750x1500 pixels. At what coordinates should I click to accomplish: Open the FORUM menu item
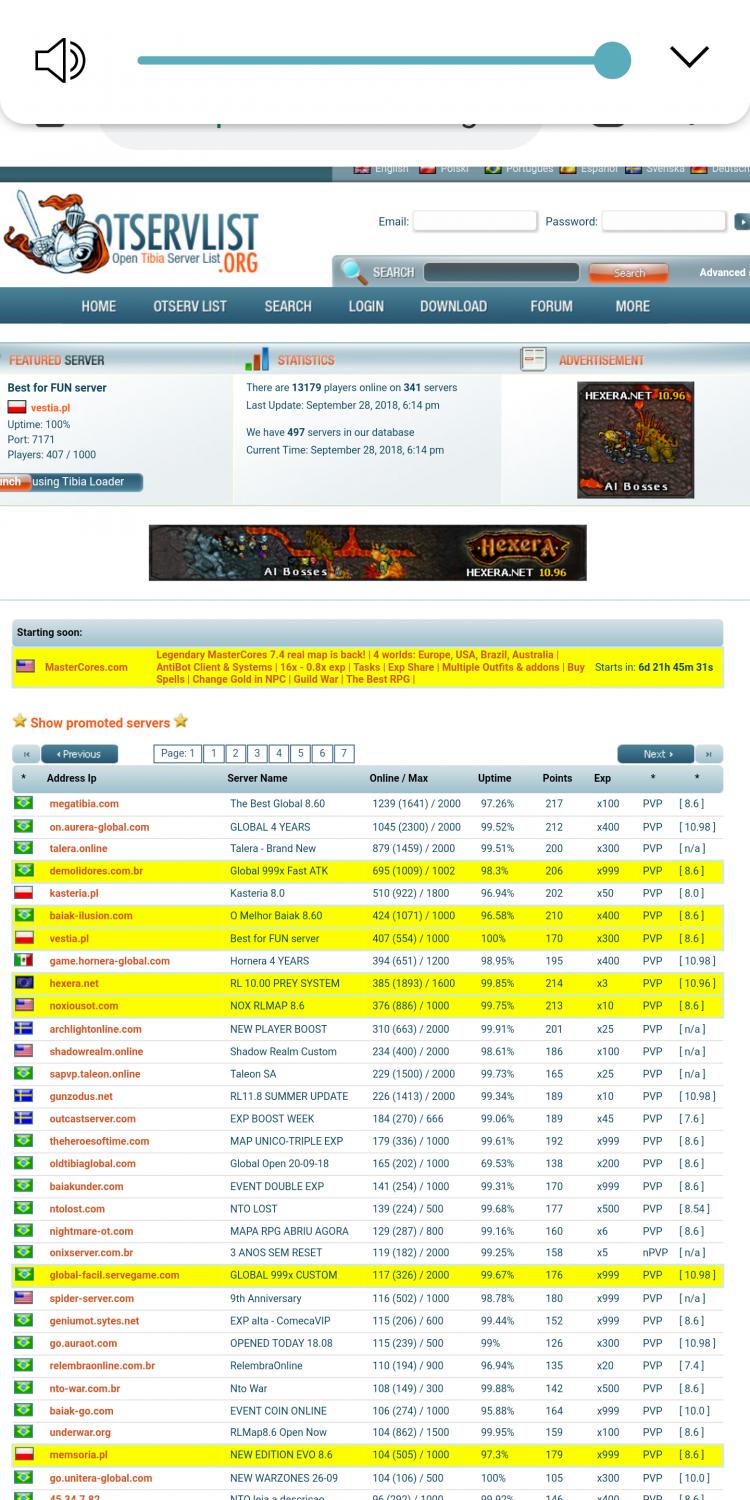[551, 306]
